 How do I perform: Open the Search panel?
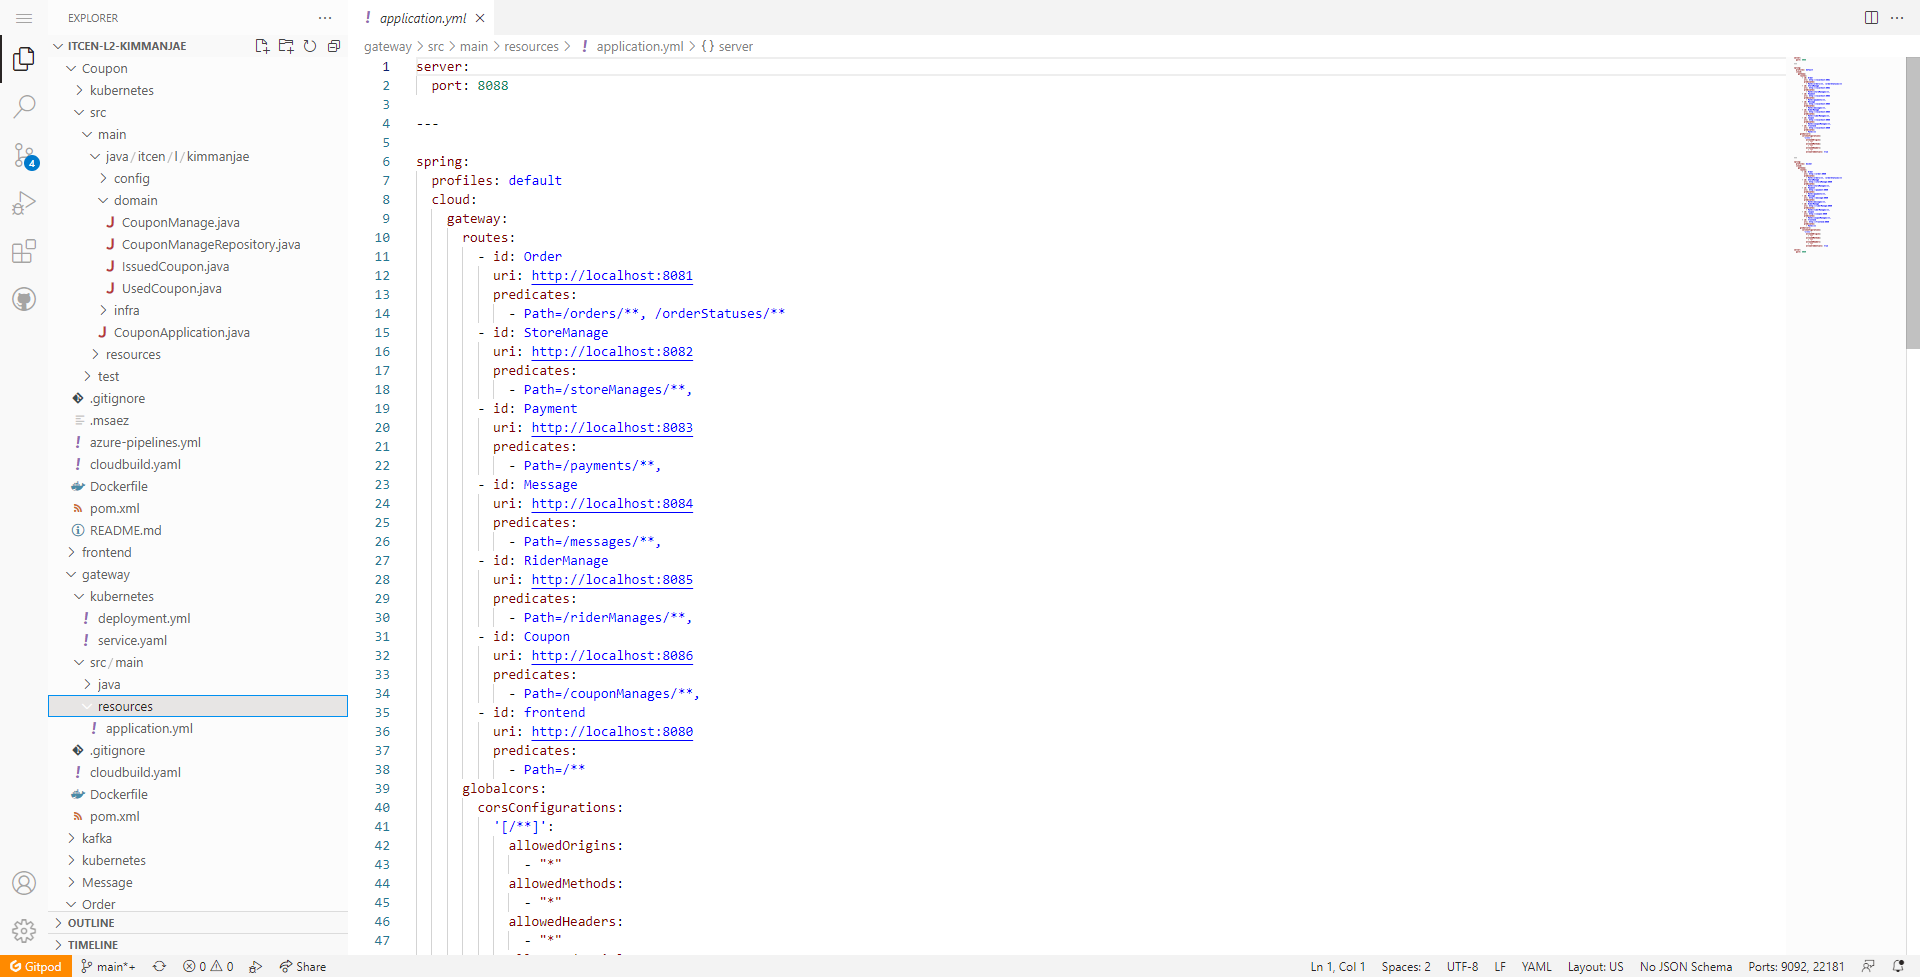24,106
